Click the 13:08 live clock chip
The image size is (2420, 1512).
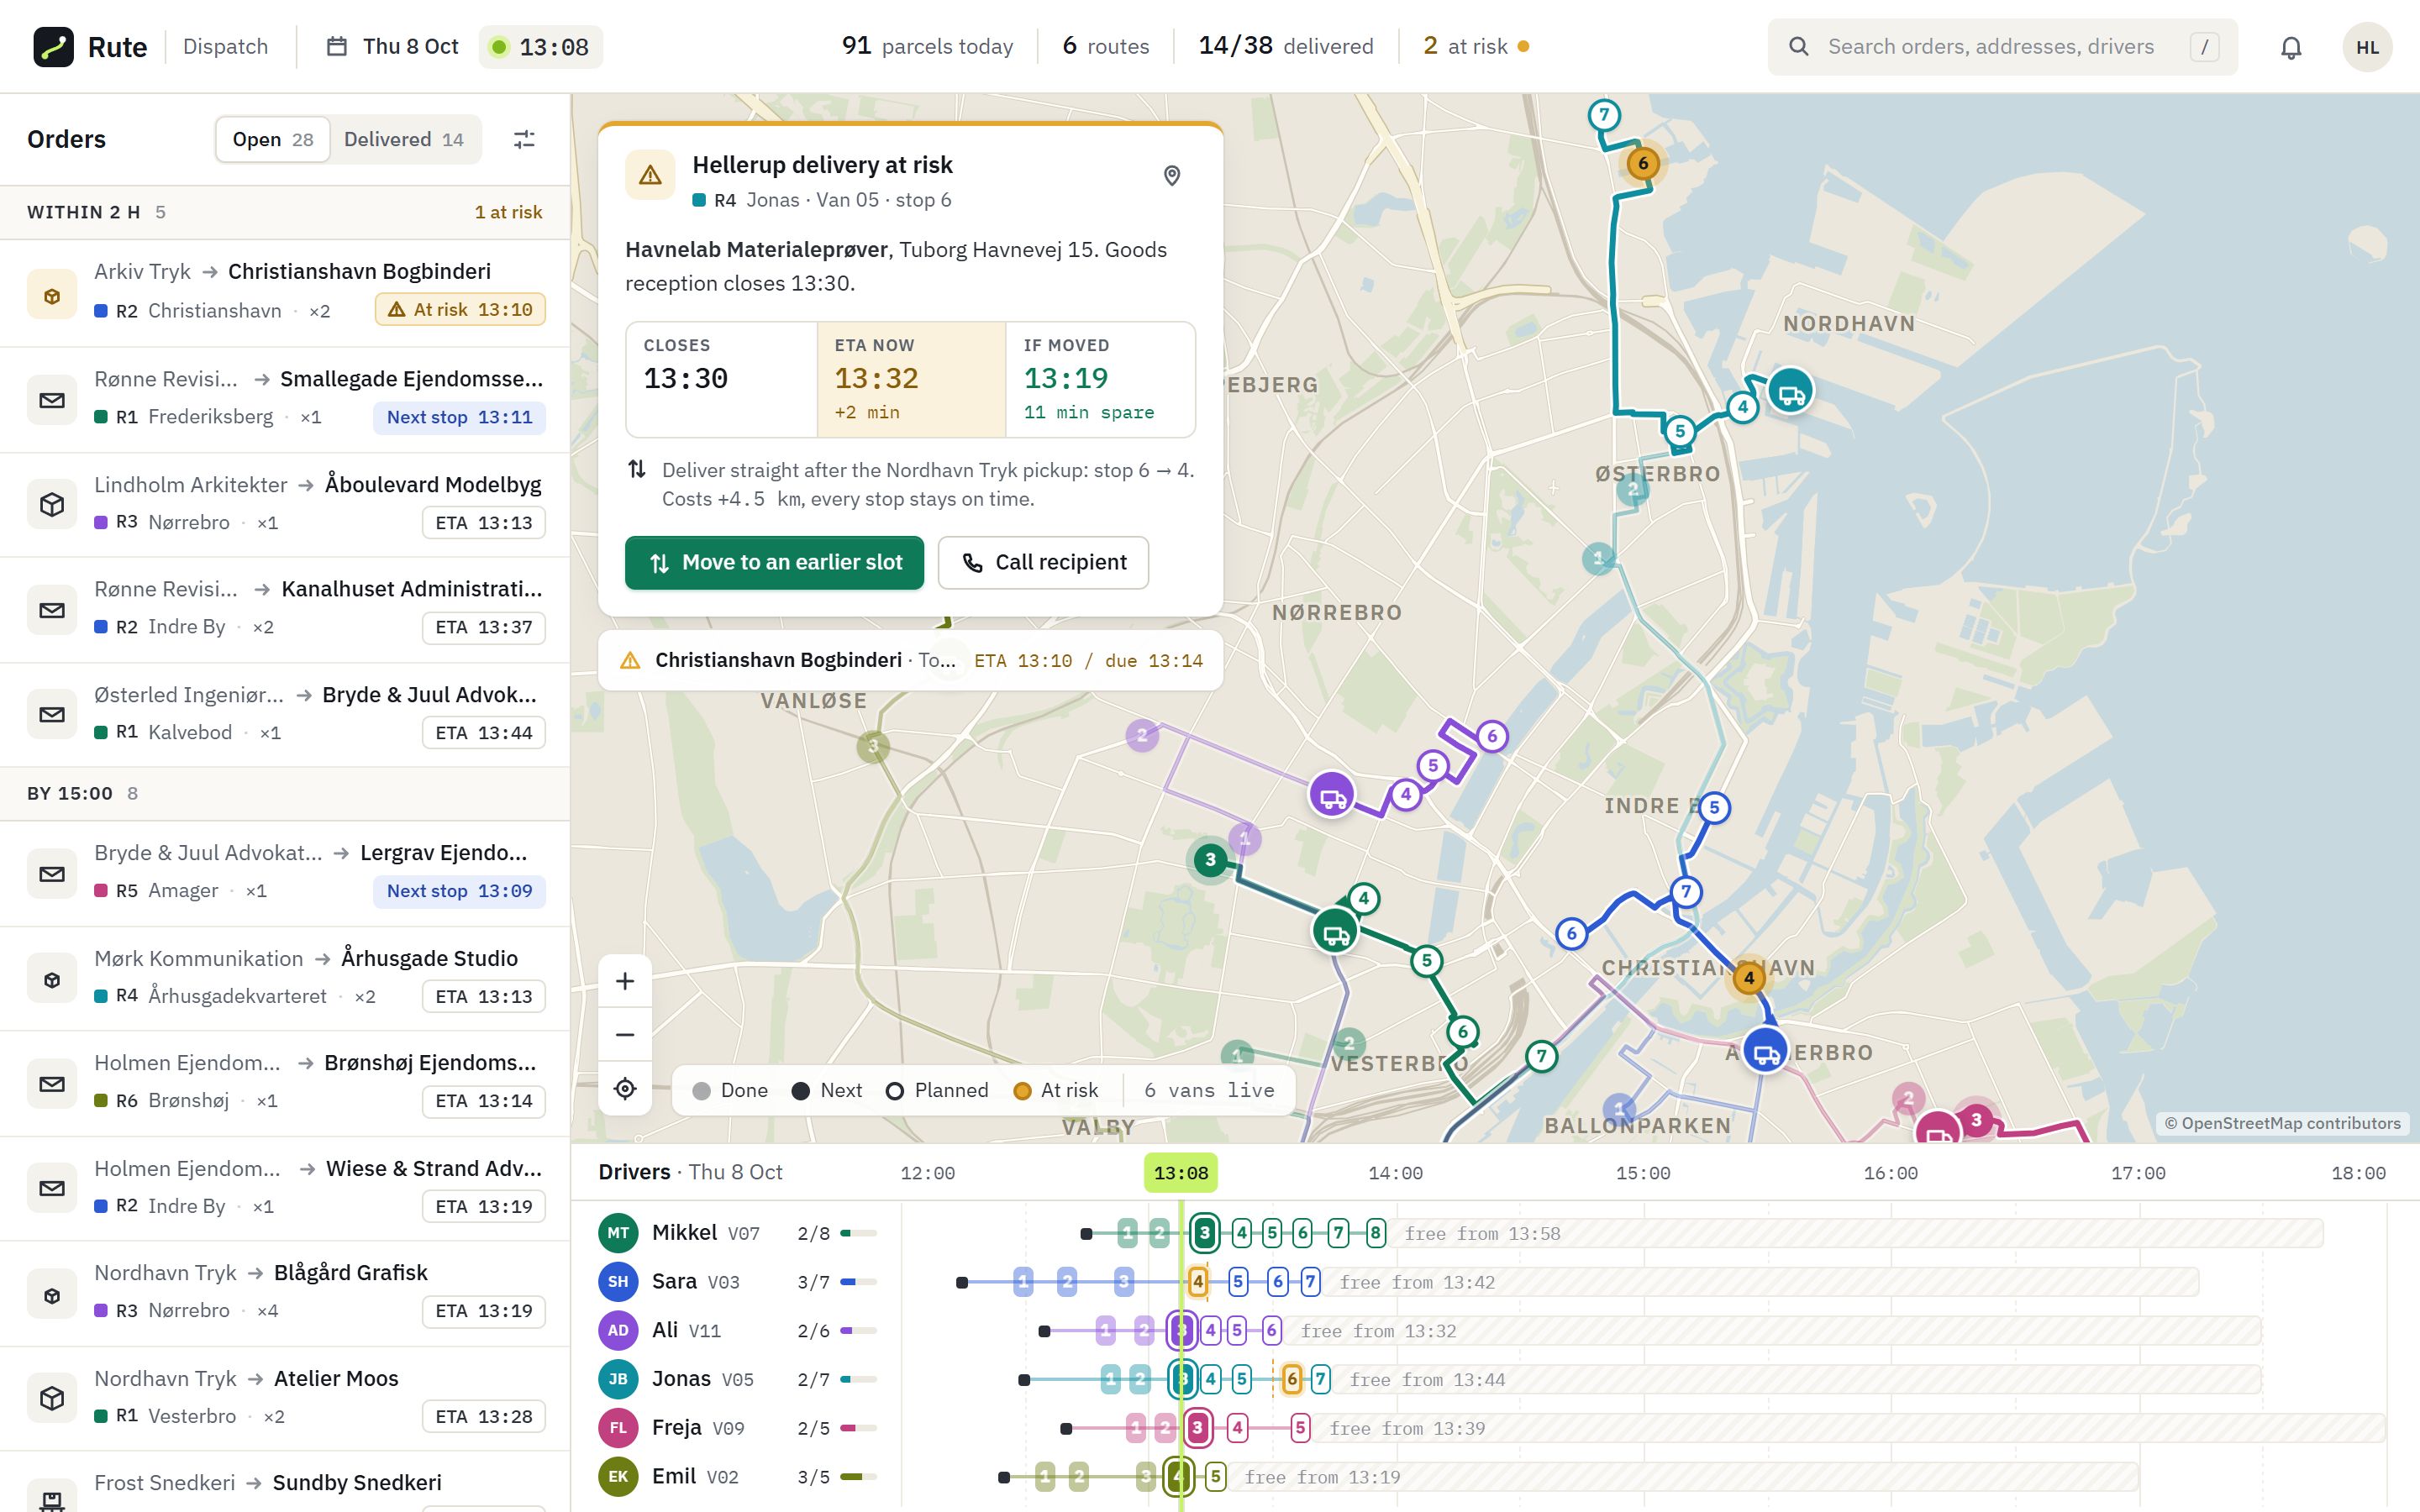click(541, 47)
